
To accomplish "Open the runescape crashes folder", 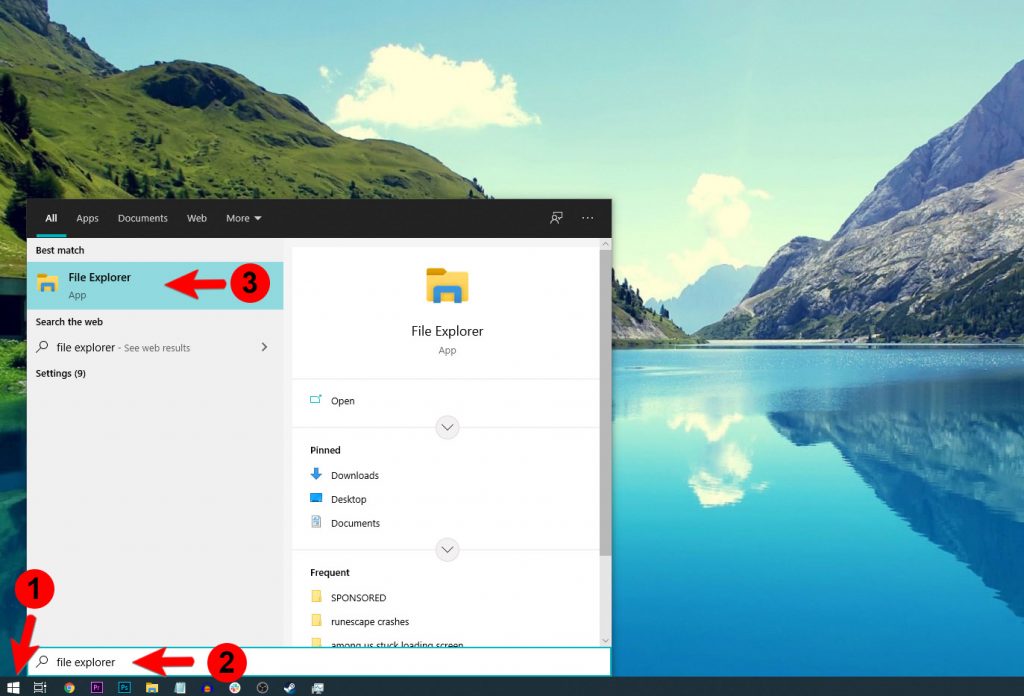I will [370, 622].
